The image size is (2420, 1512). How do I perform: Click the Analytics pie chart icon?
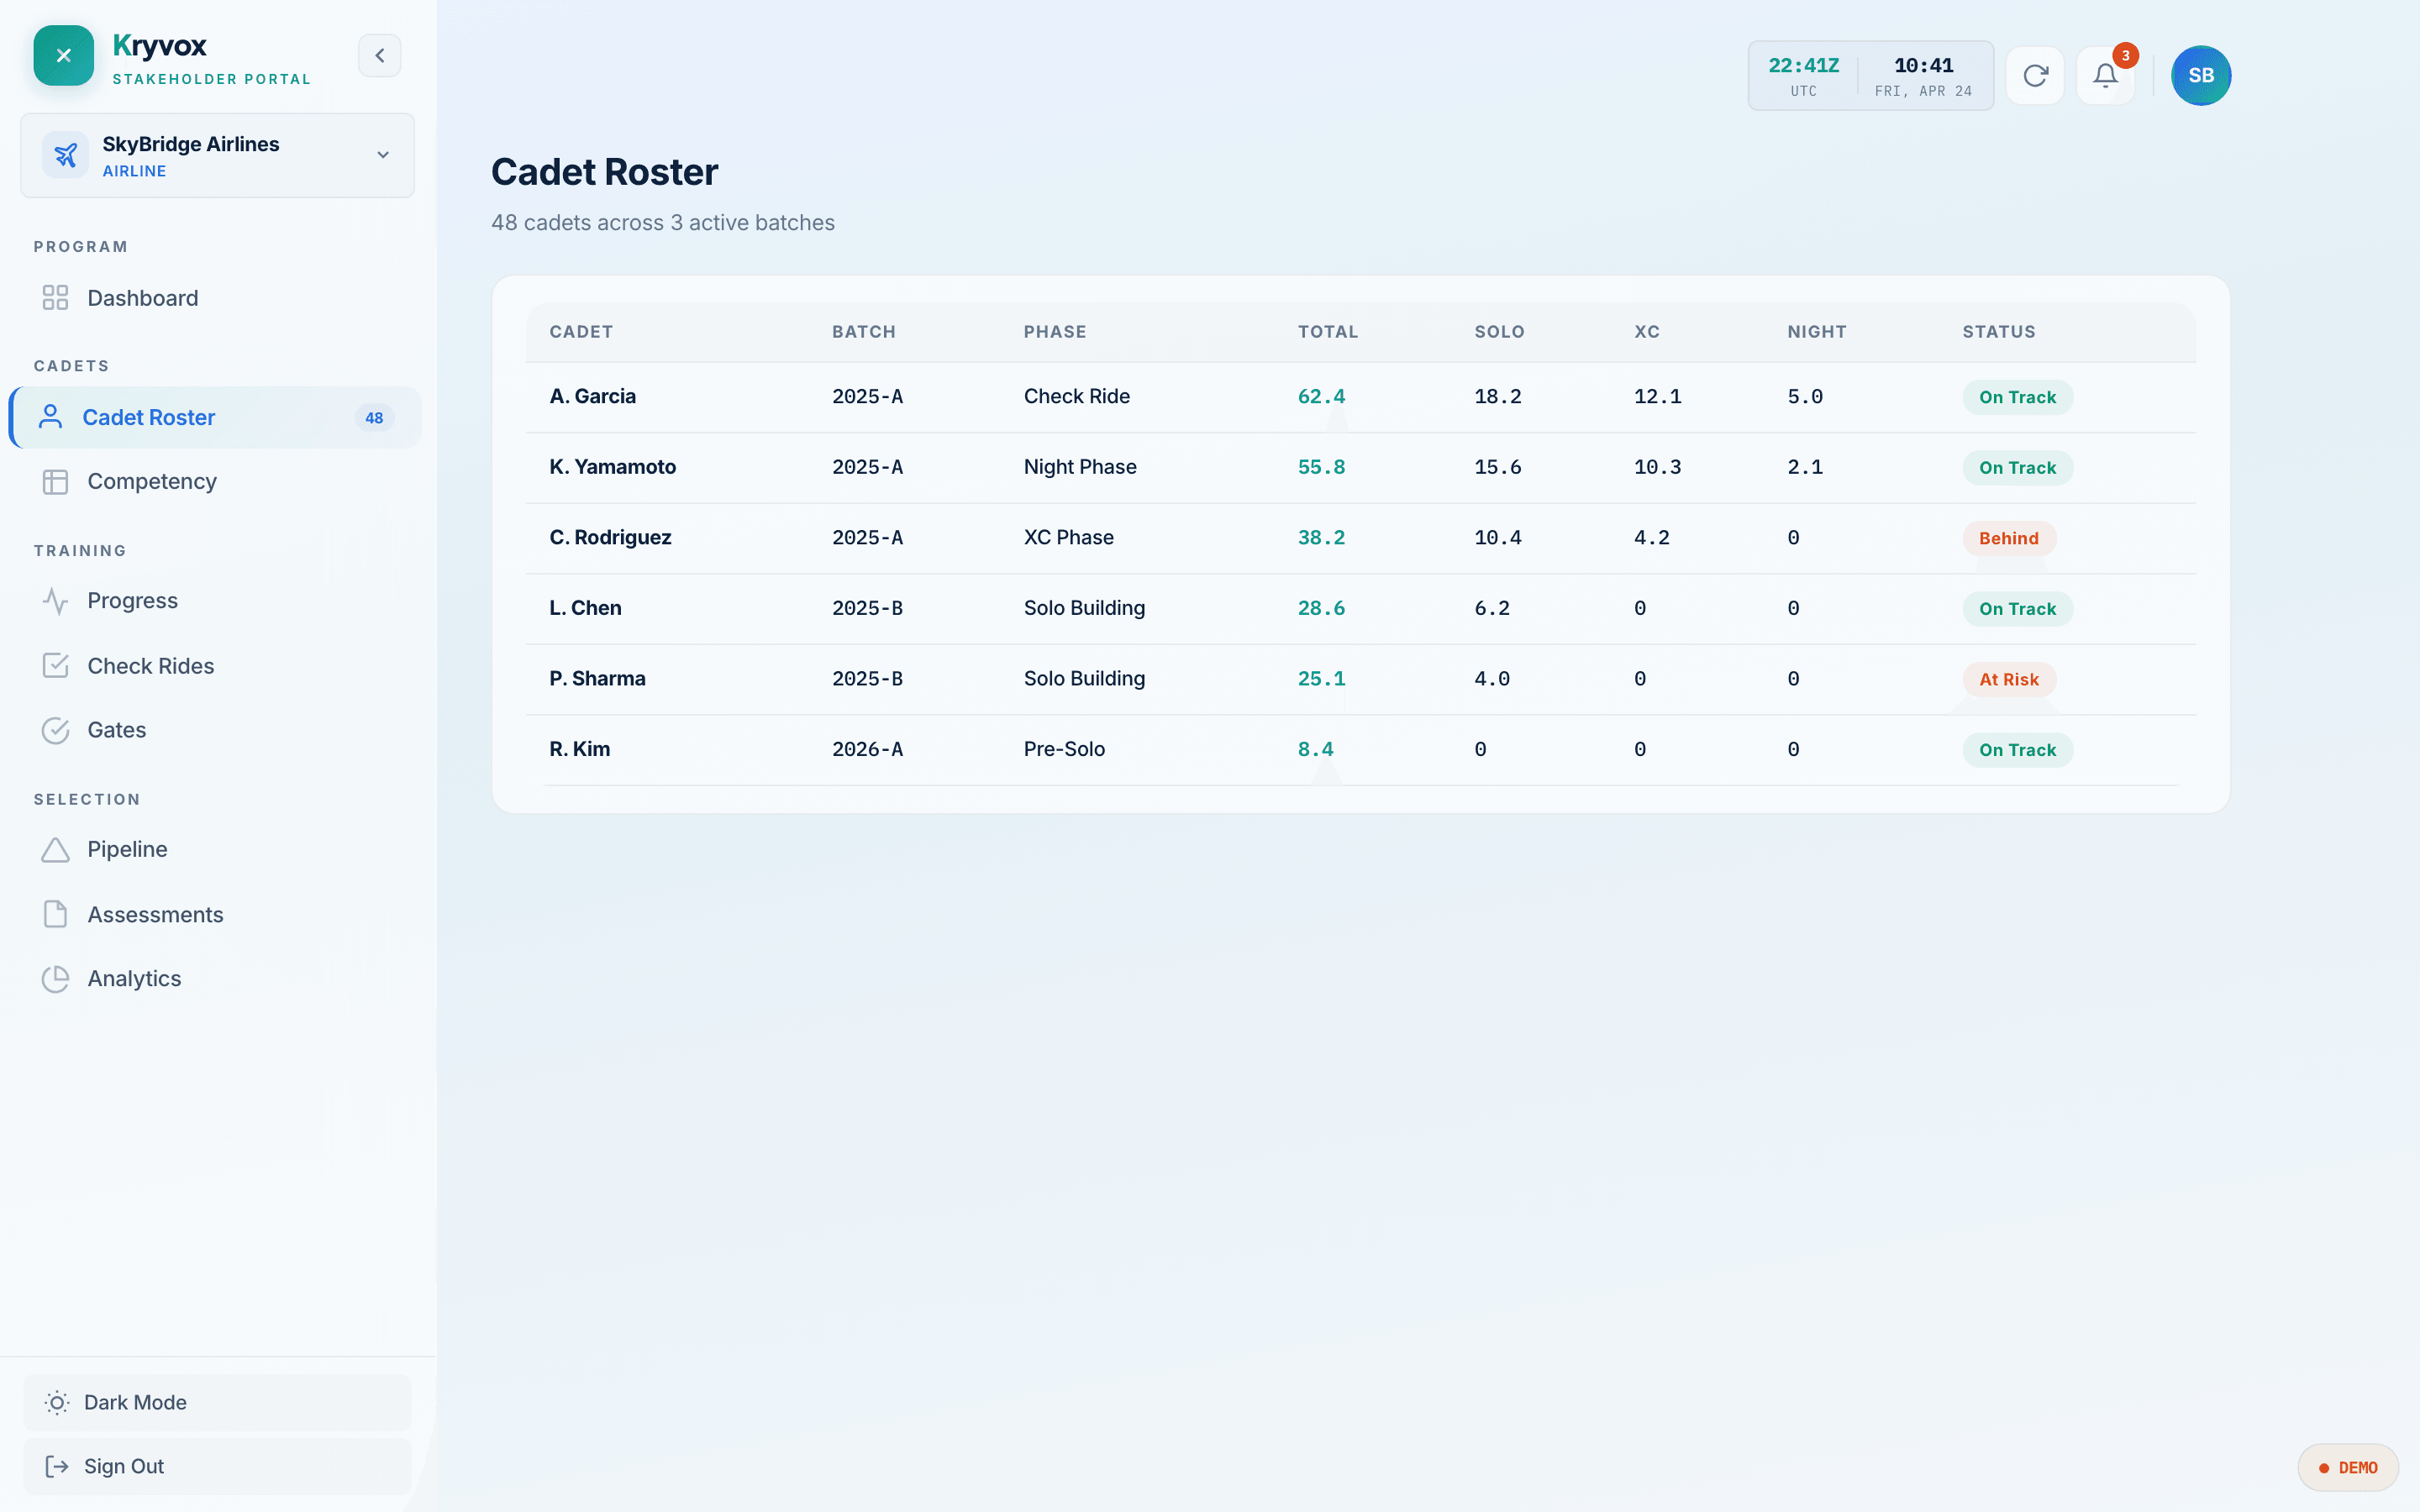click(56, 979)
